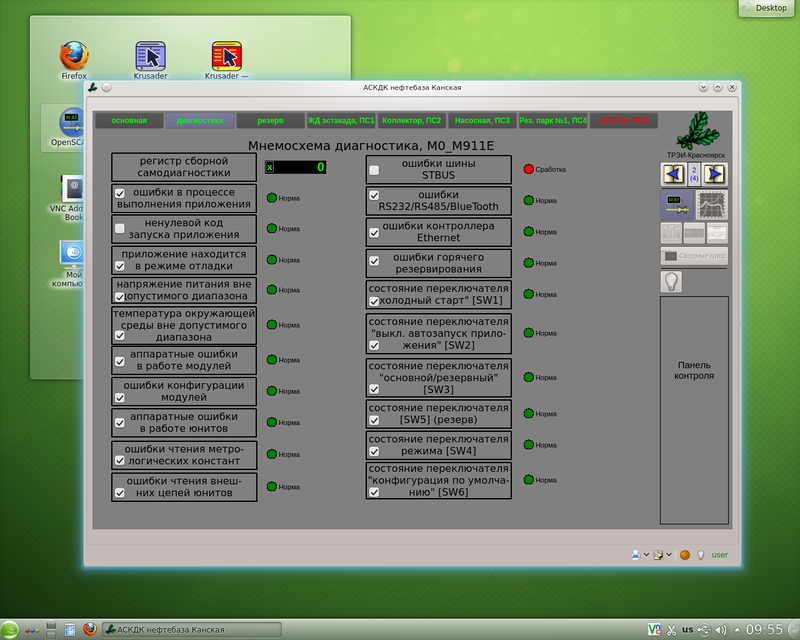Click the register value field showing 0
The height and width of the screenshot is (640, 800).
click(296, 167)
